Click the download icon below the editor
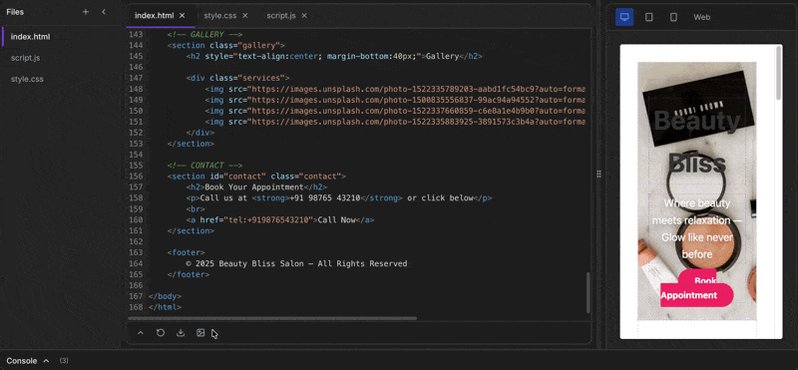This screenshot has width=798, height=370. click(180, 333)
